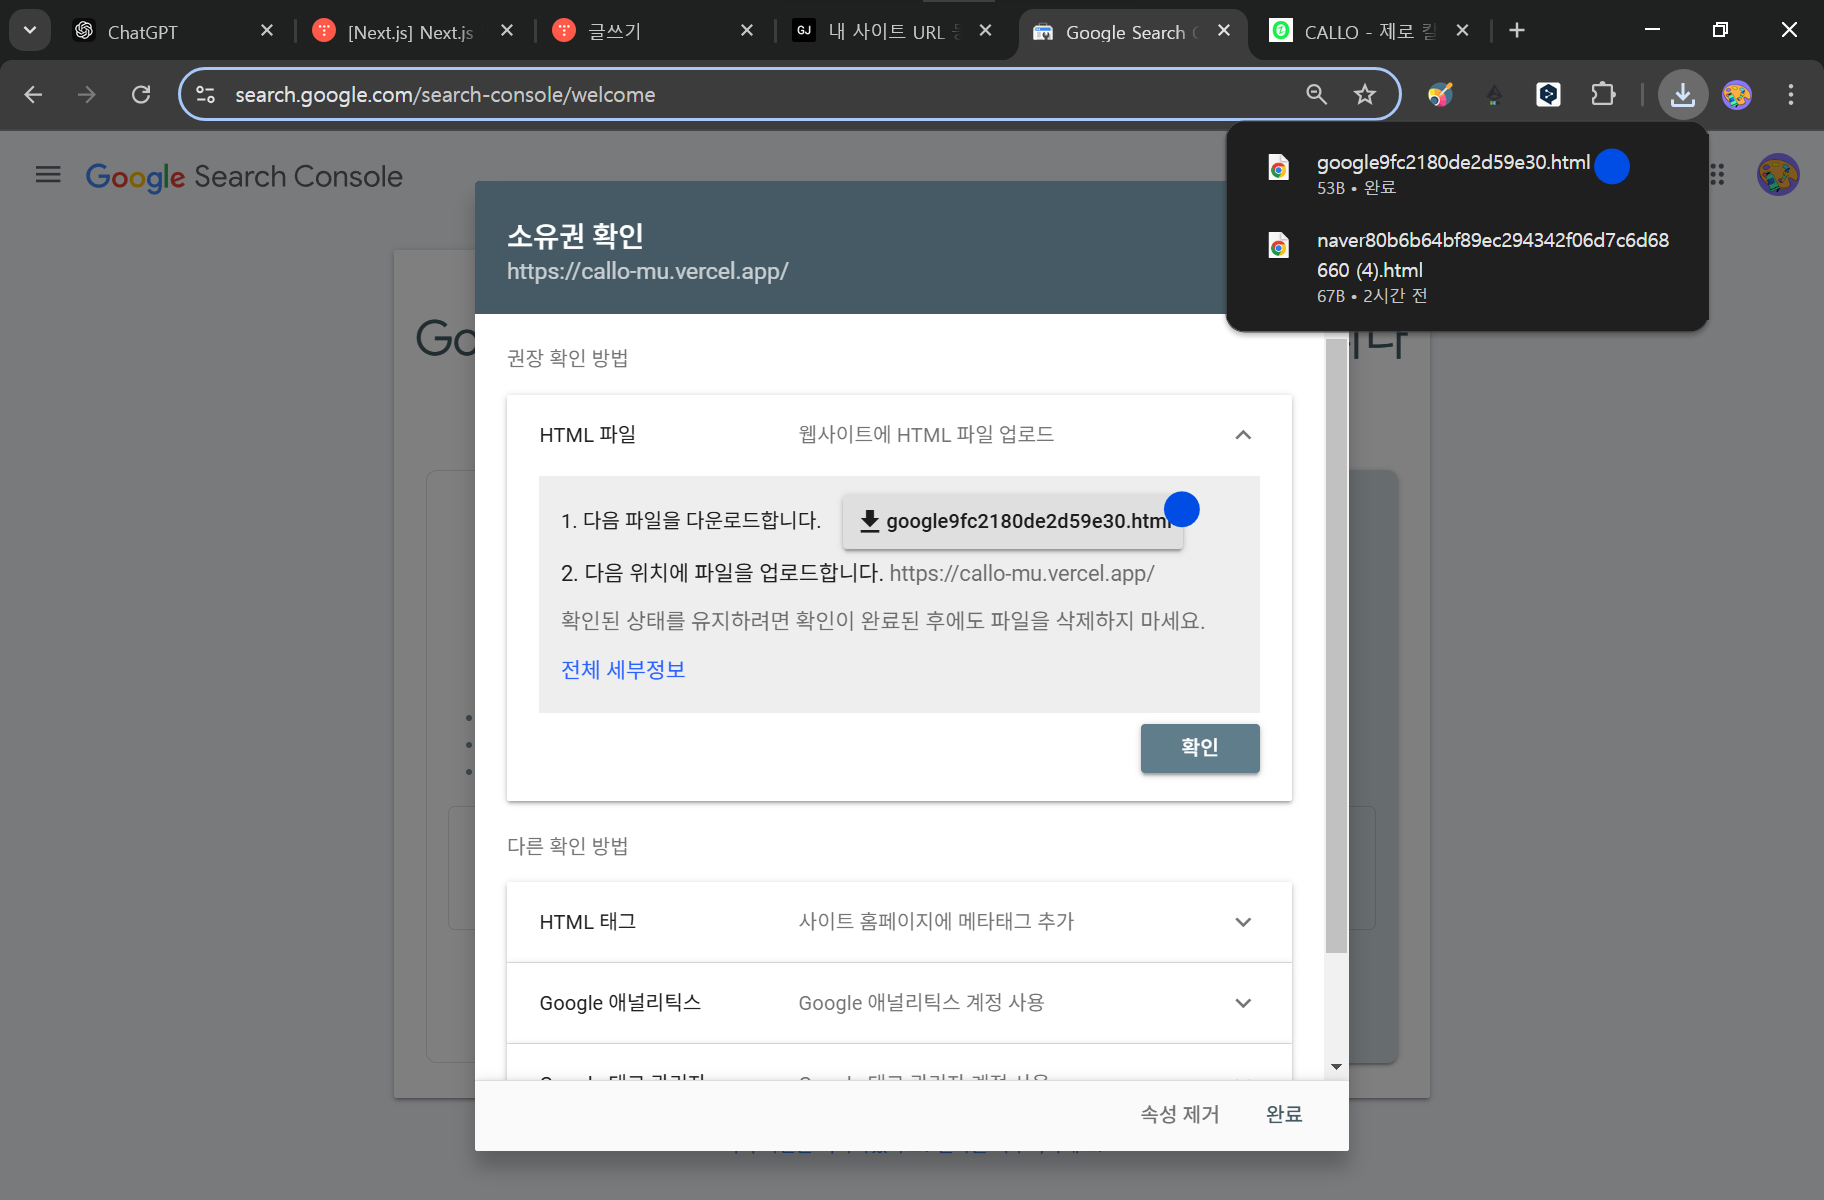
Task: Click the 속성 제거 button
Action: [x=1180, y=1114]
